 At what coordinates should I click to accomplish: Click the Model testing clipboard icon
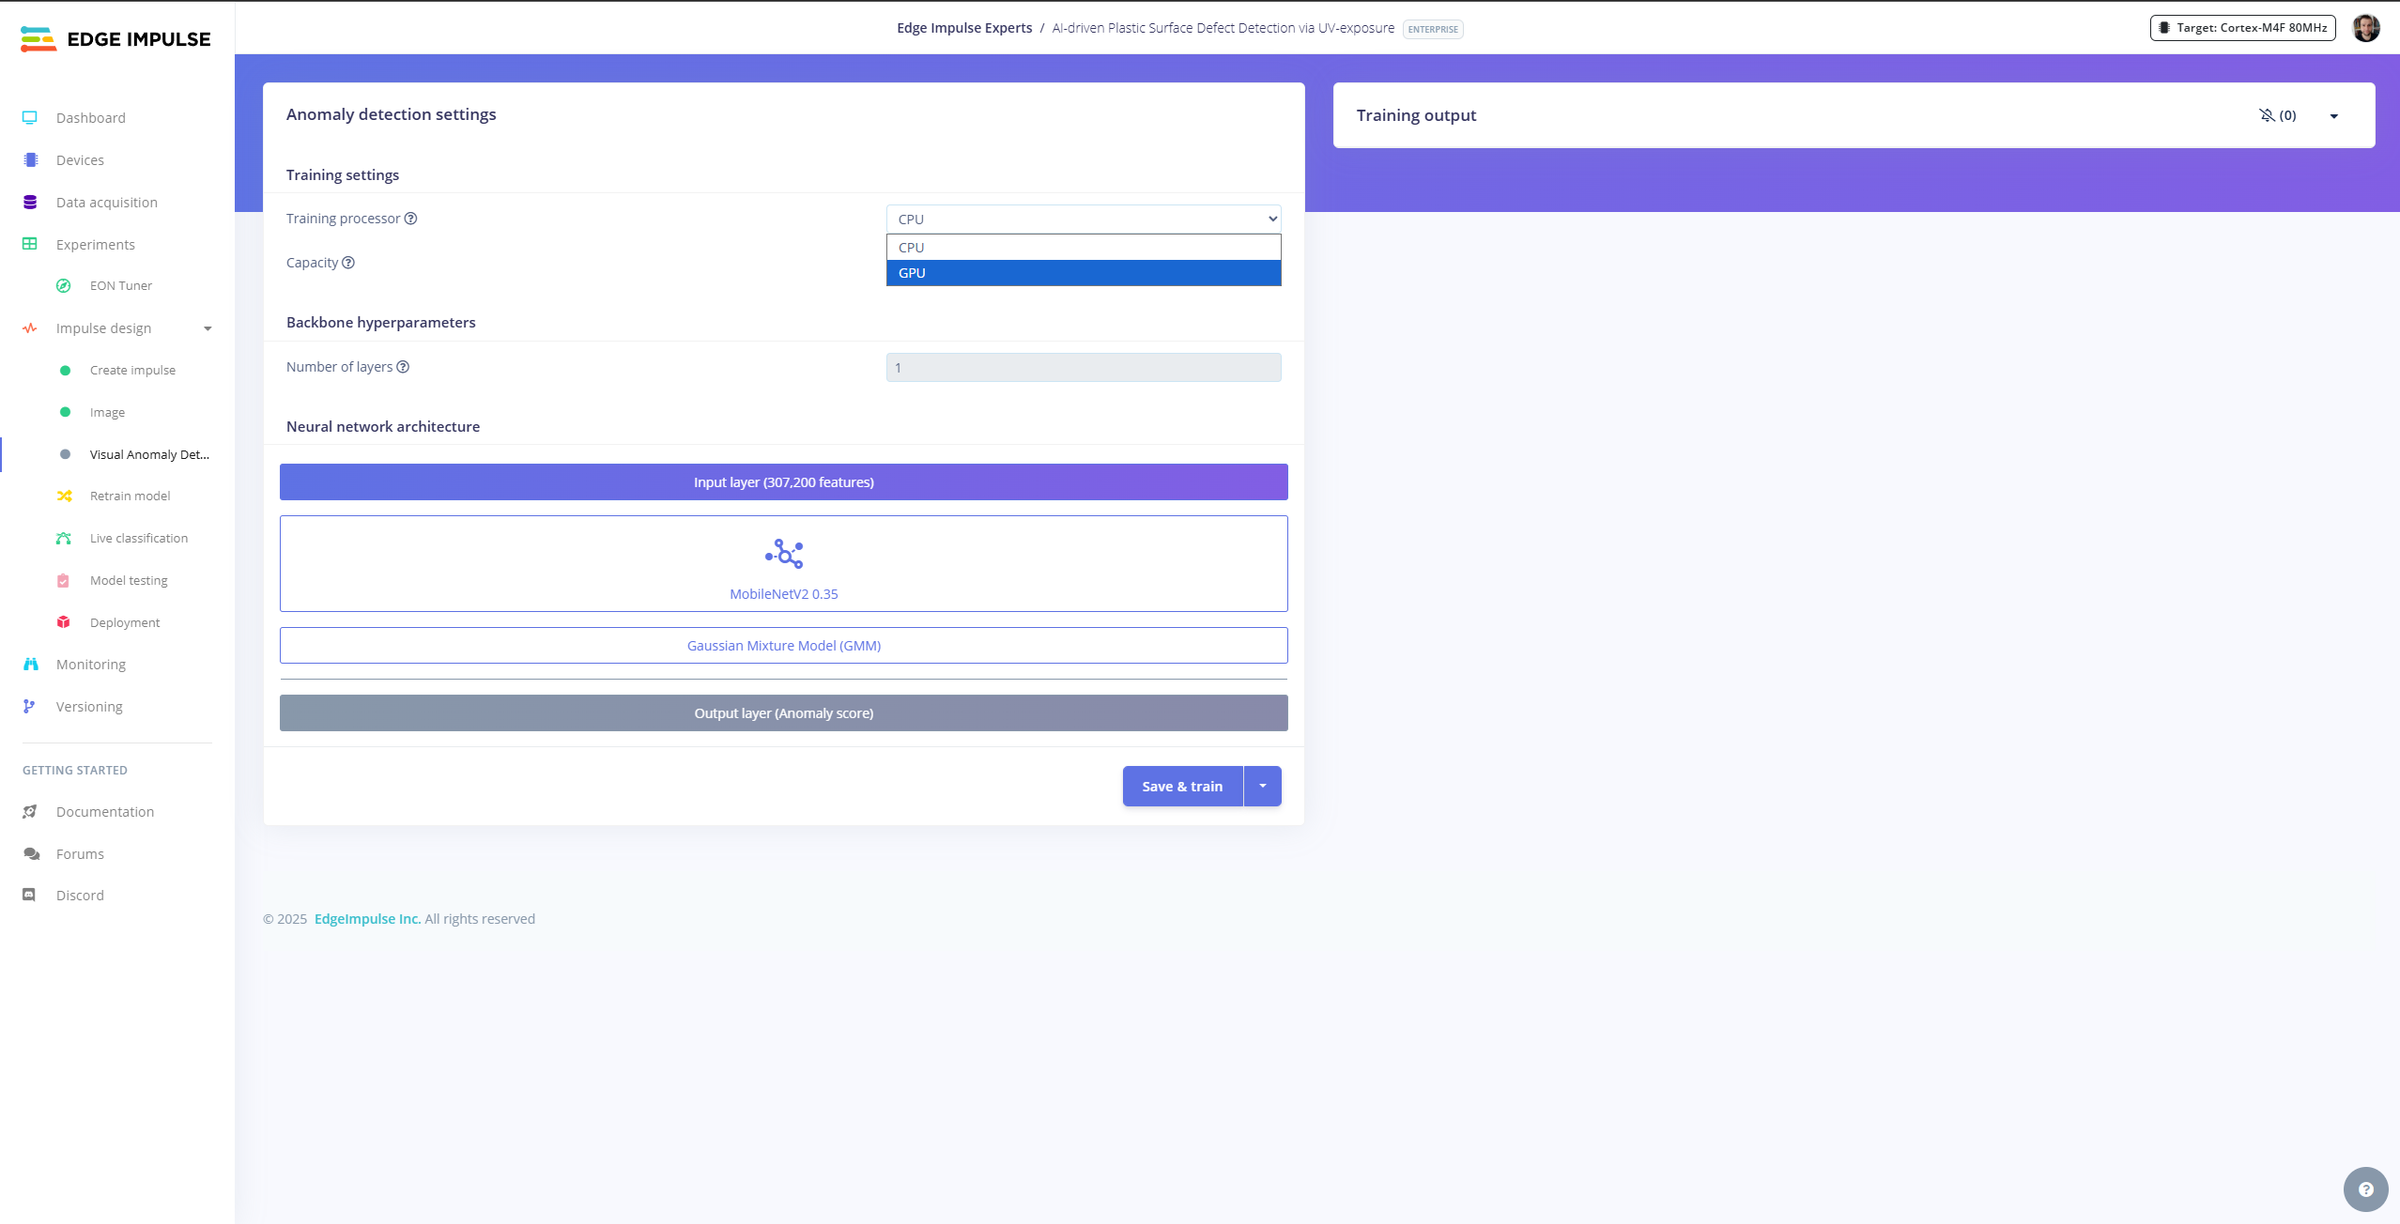[x=64, y=580]
